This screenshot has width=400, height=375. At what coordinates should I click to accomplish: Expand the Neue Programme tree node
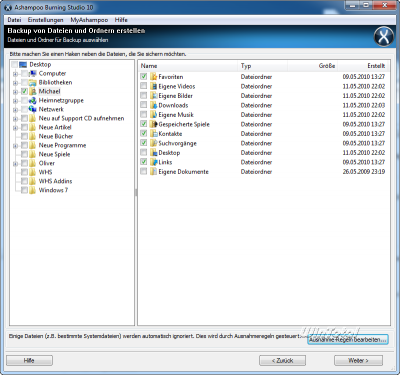[15, 146]
